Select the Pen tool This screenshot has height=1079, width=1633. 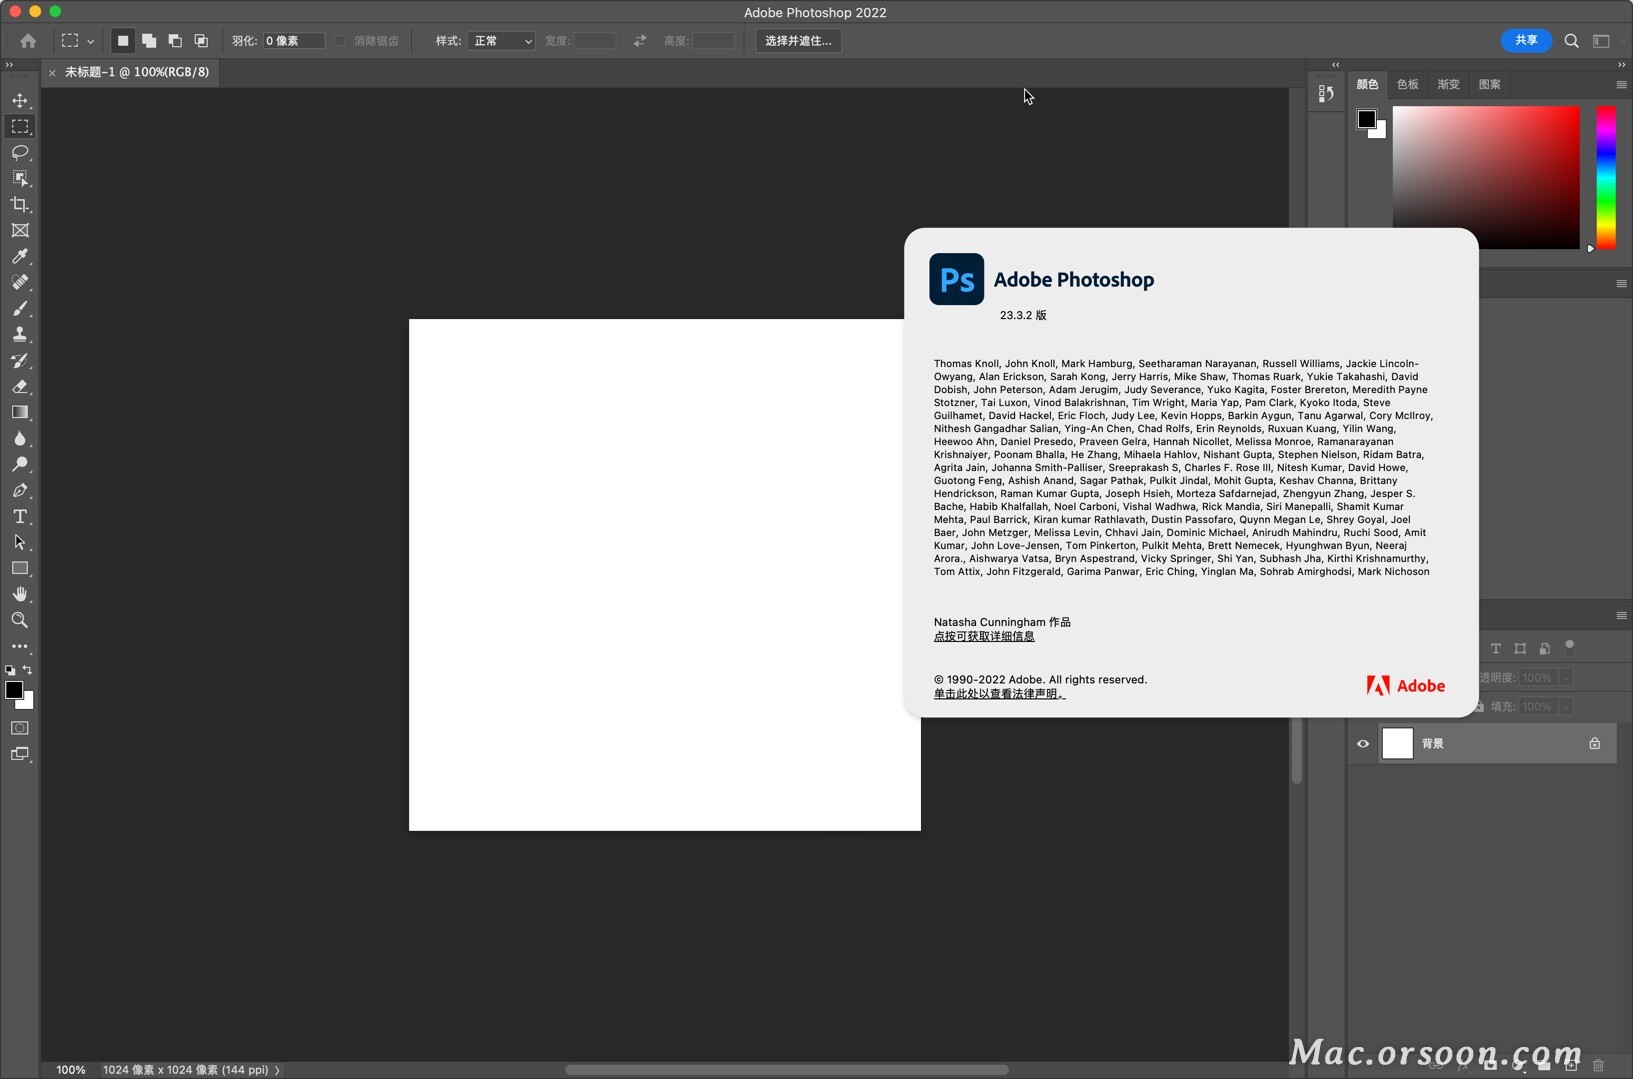click(x=20, y=490)
